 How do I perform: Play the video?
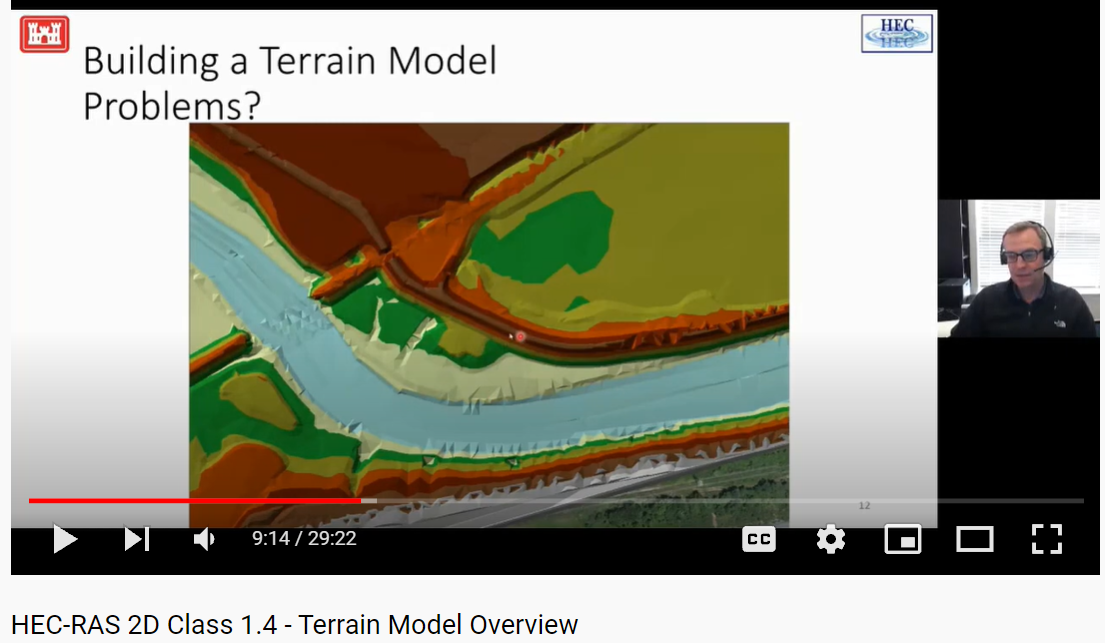[66, 539]
